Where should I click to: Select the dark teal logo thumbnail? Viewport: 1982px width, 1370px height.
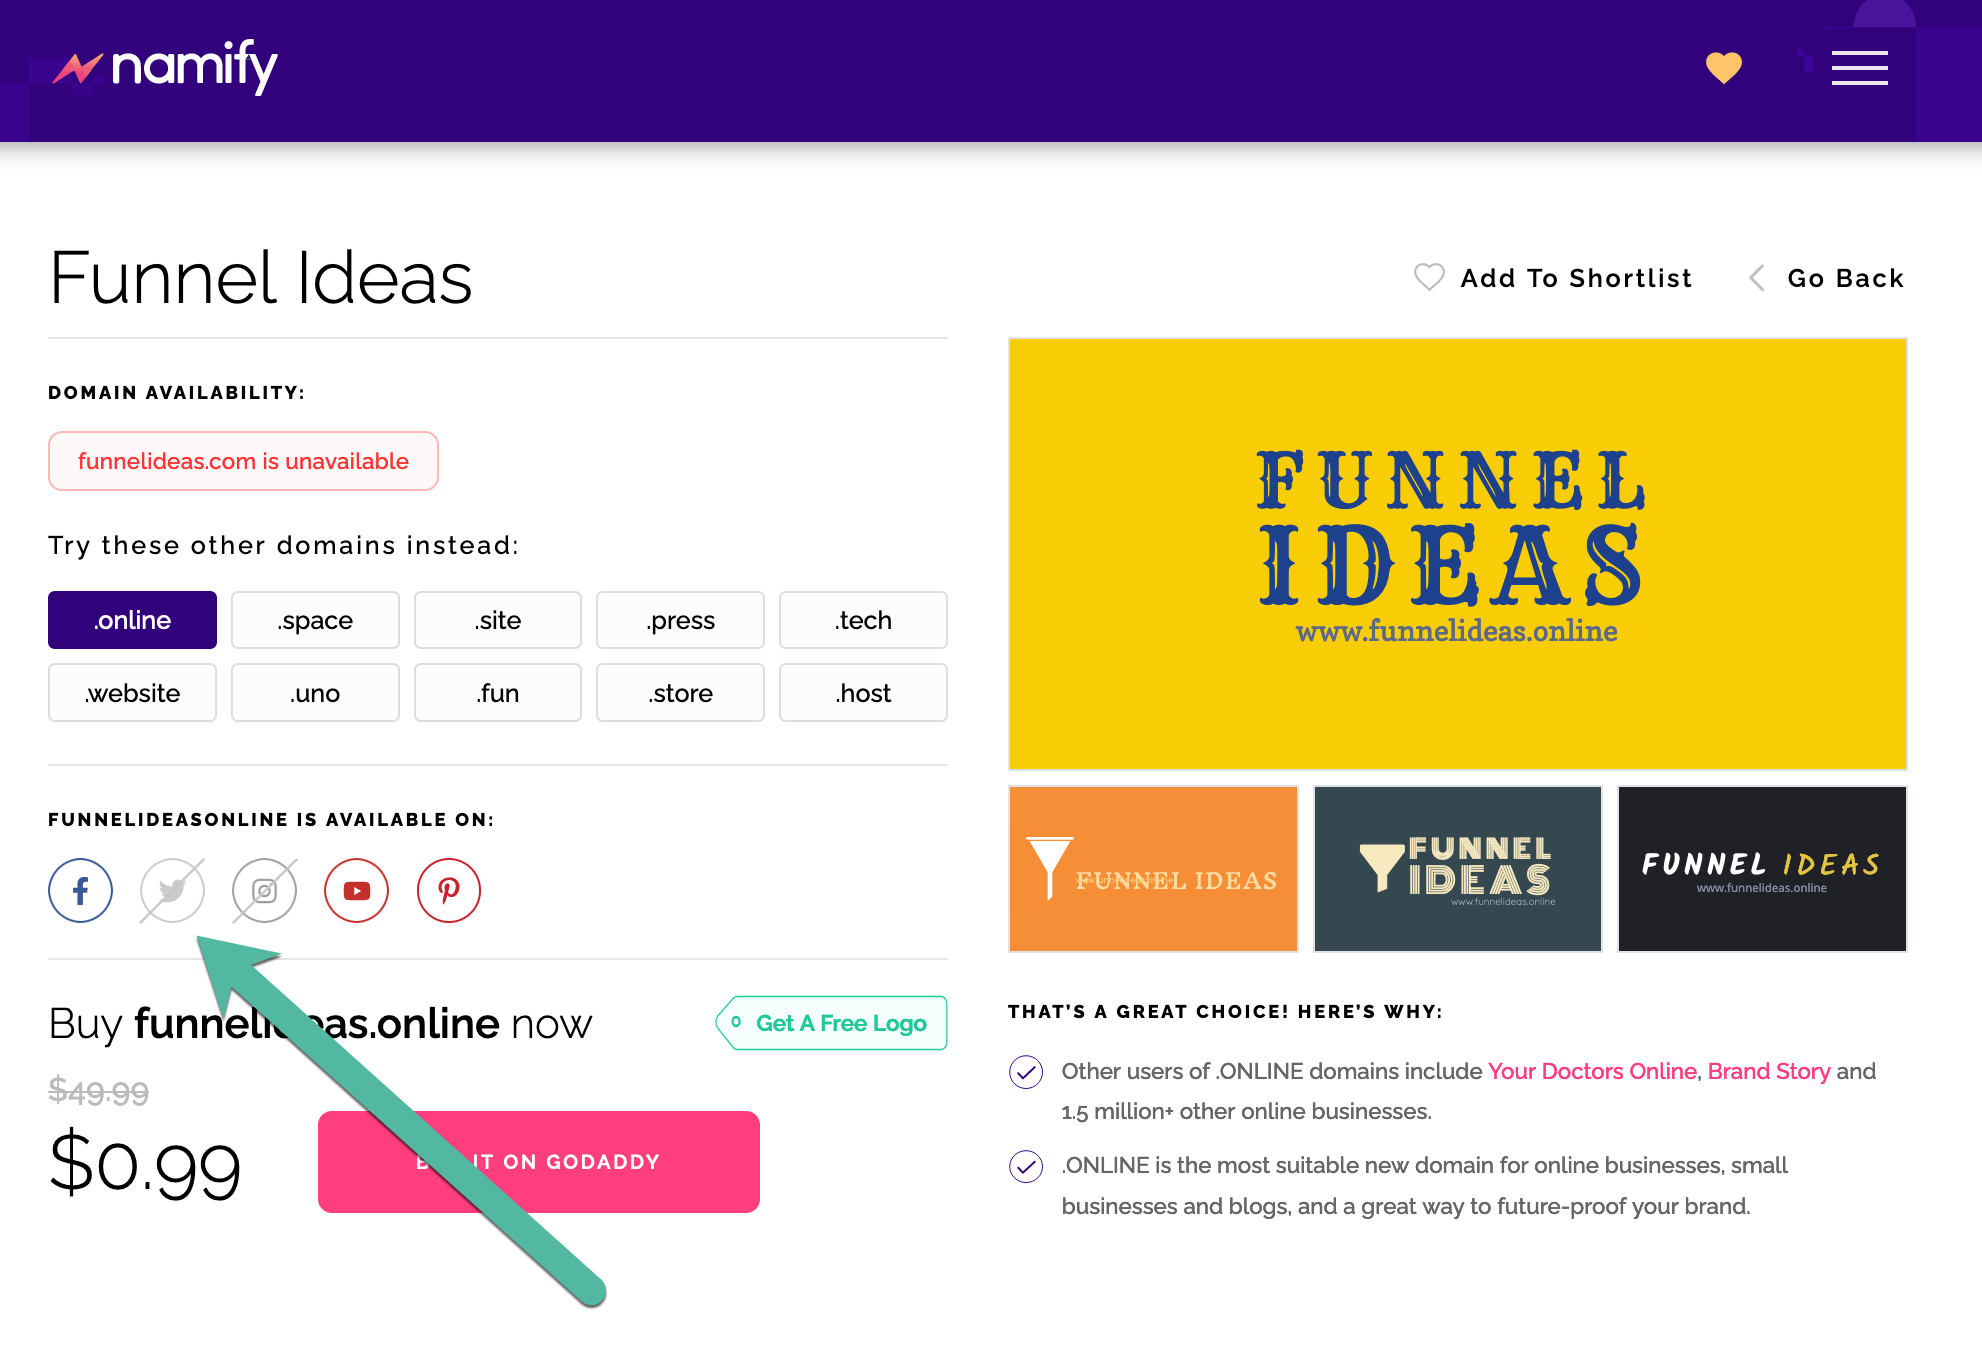pyautogui.click(x=1457, y=868)
